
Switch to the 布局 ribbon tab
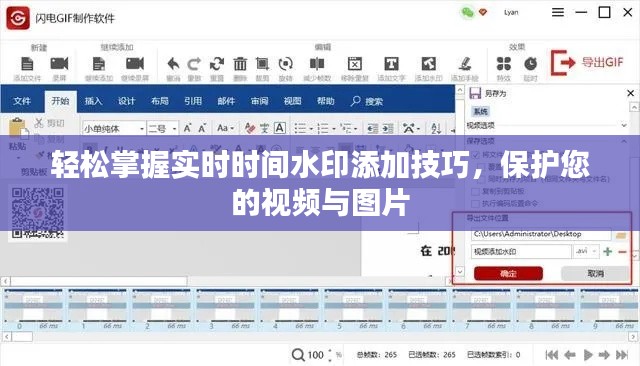[160, 101]
